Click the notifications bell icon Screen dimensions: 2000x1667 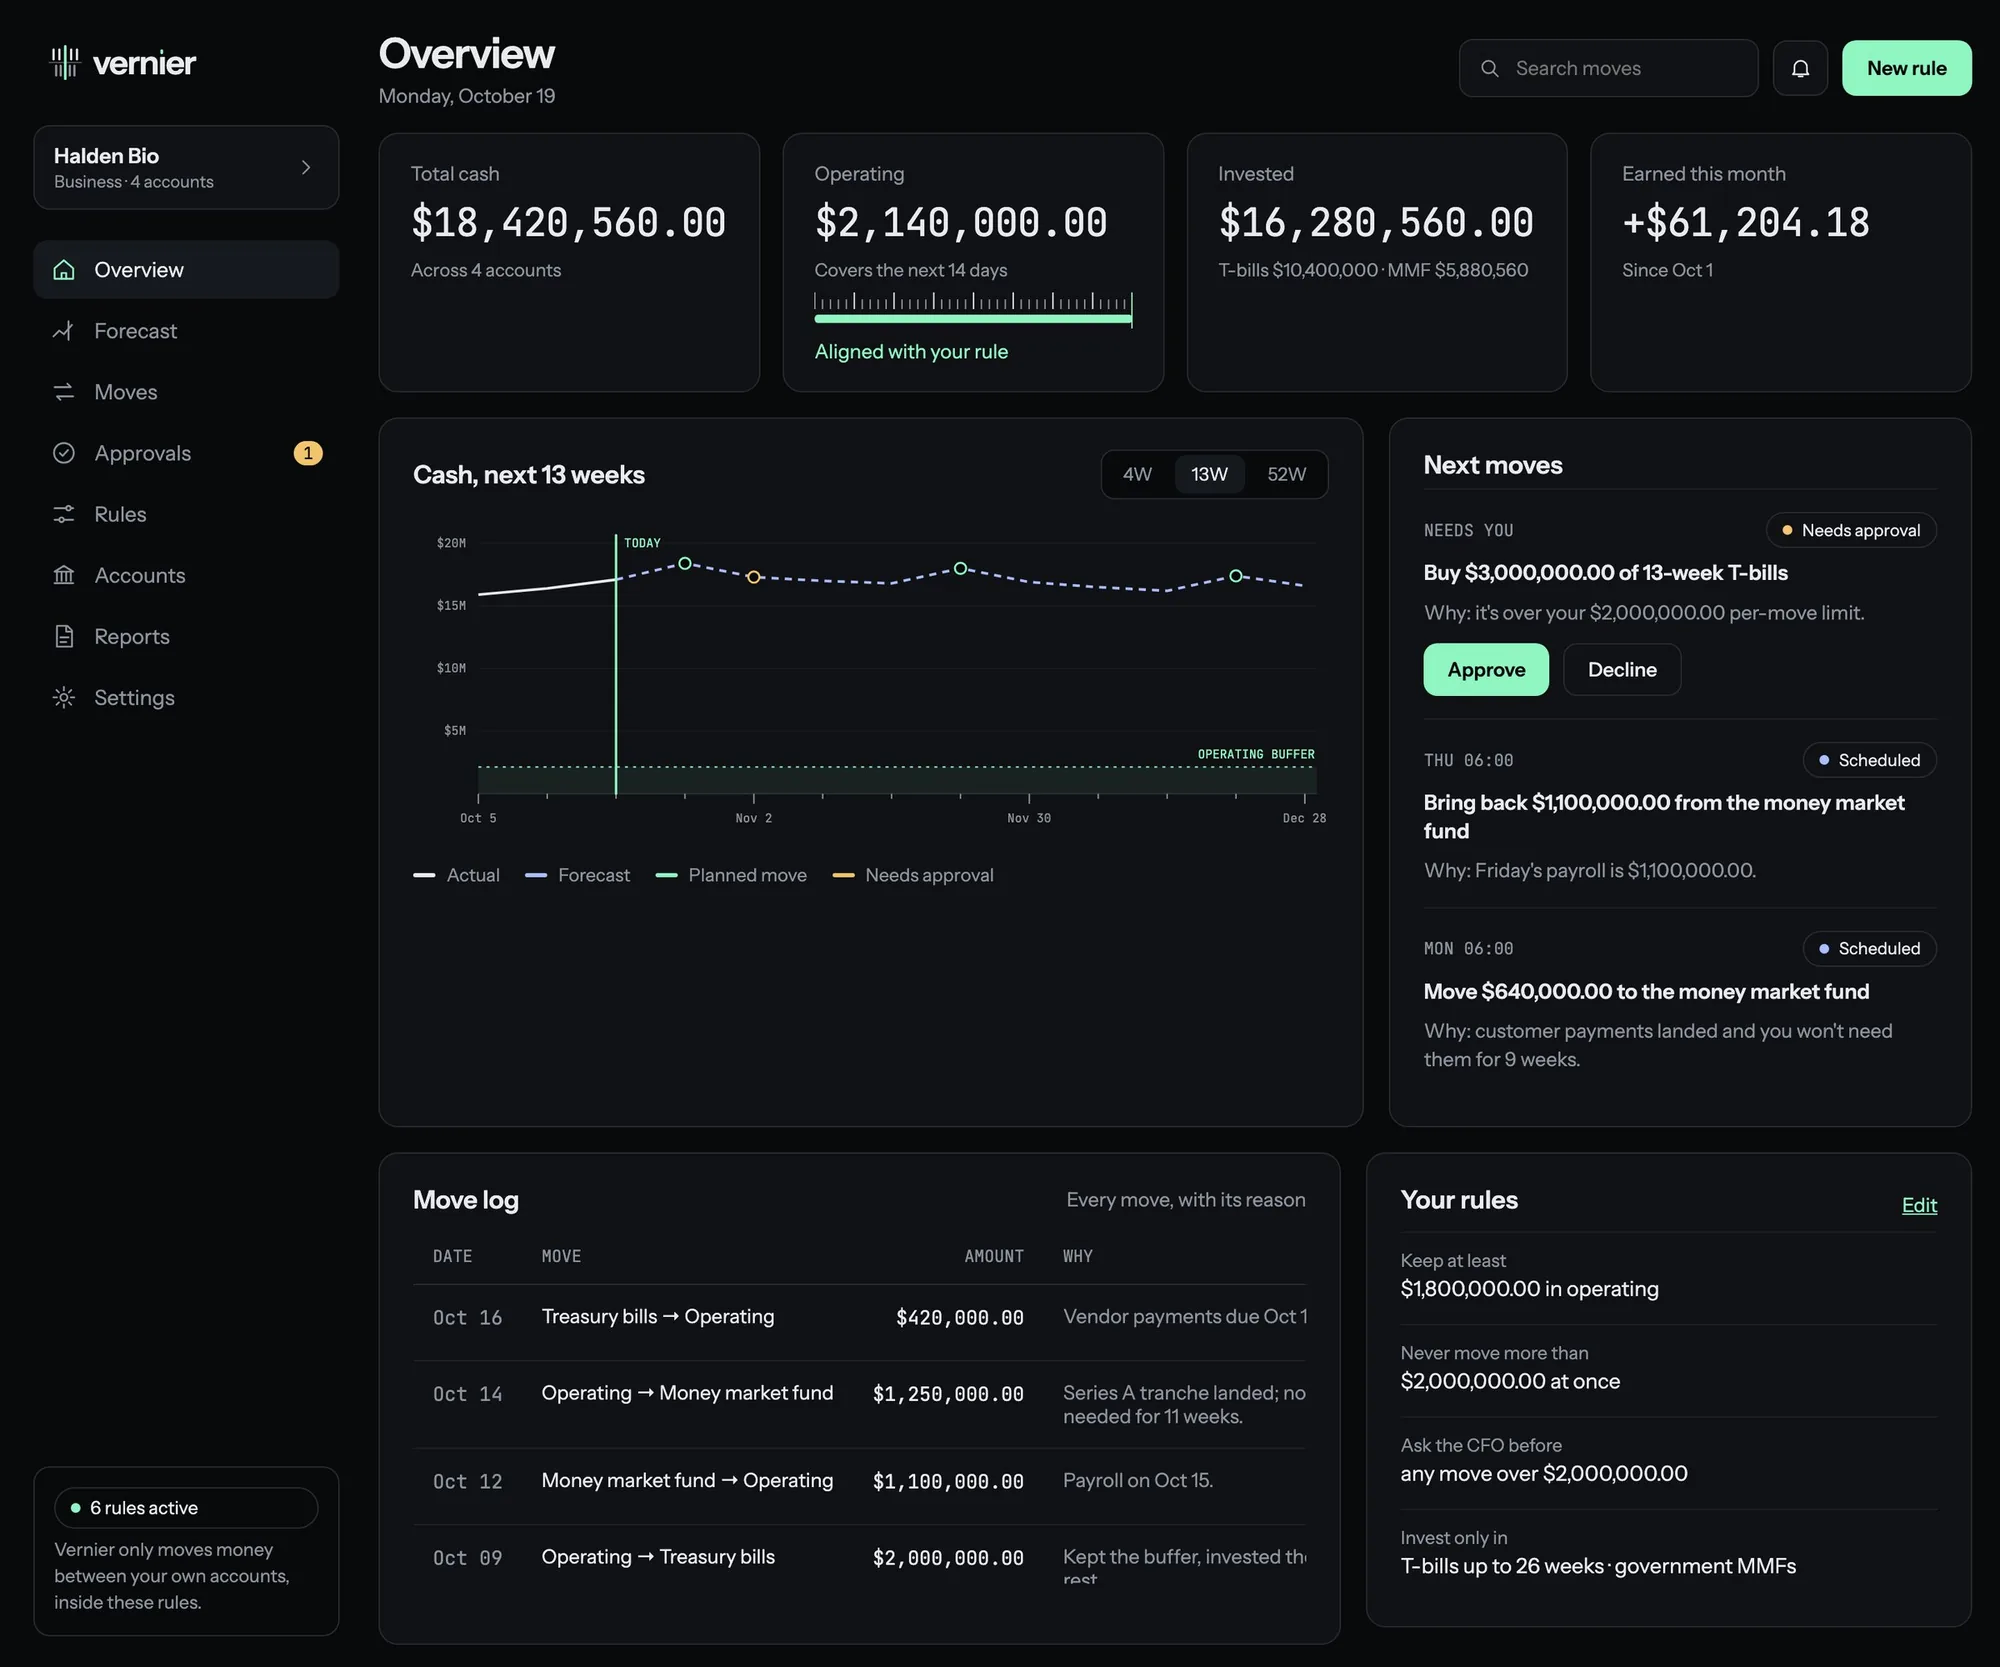[x=1800, y=68]
